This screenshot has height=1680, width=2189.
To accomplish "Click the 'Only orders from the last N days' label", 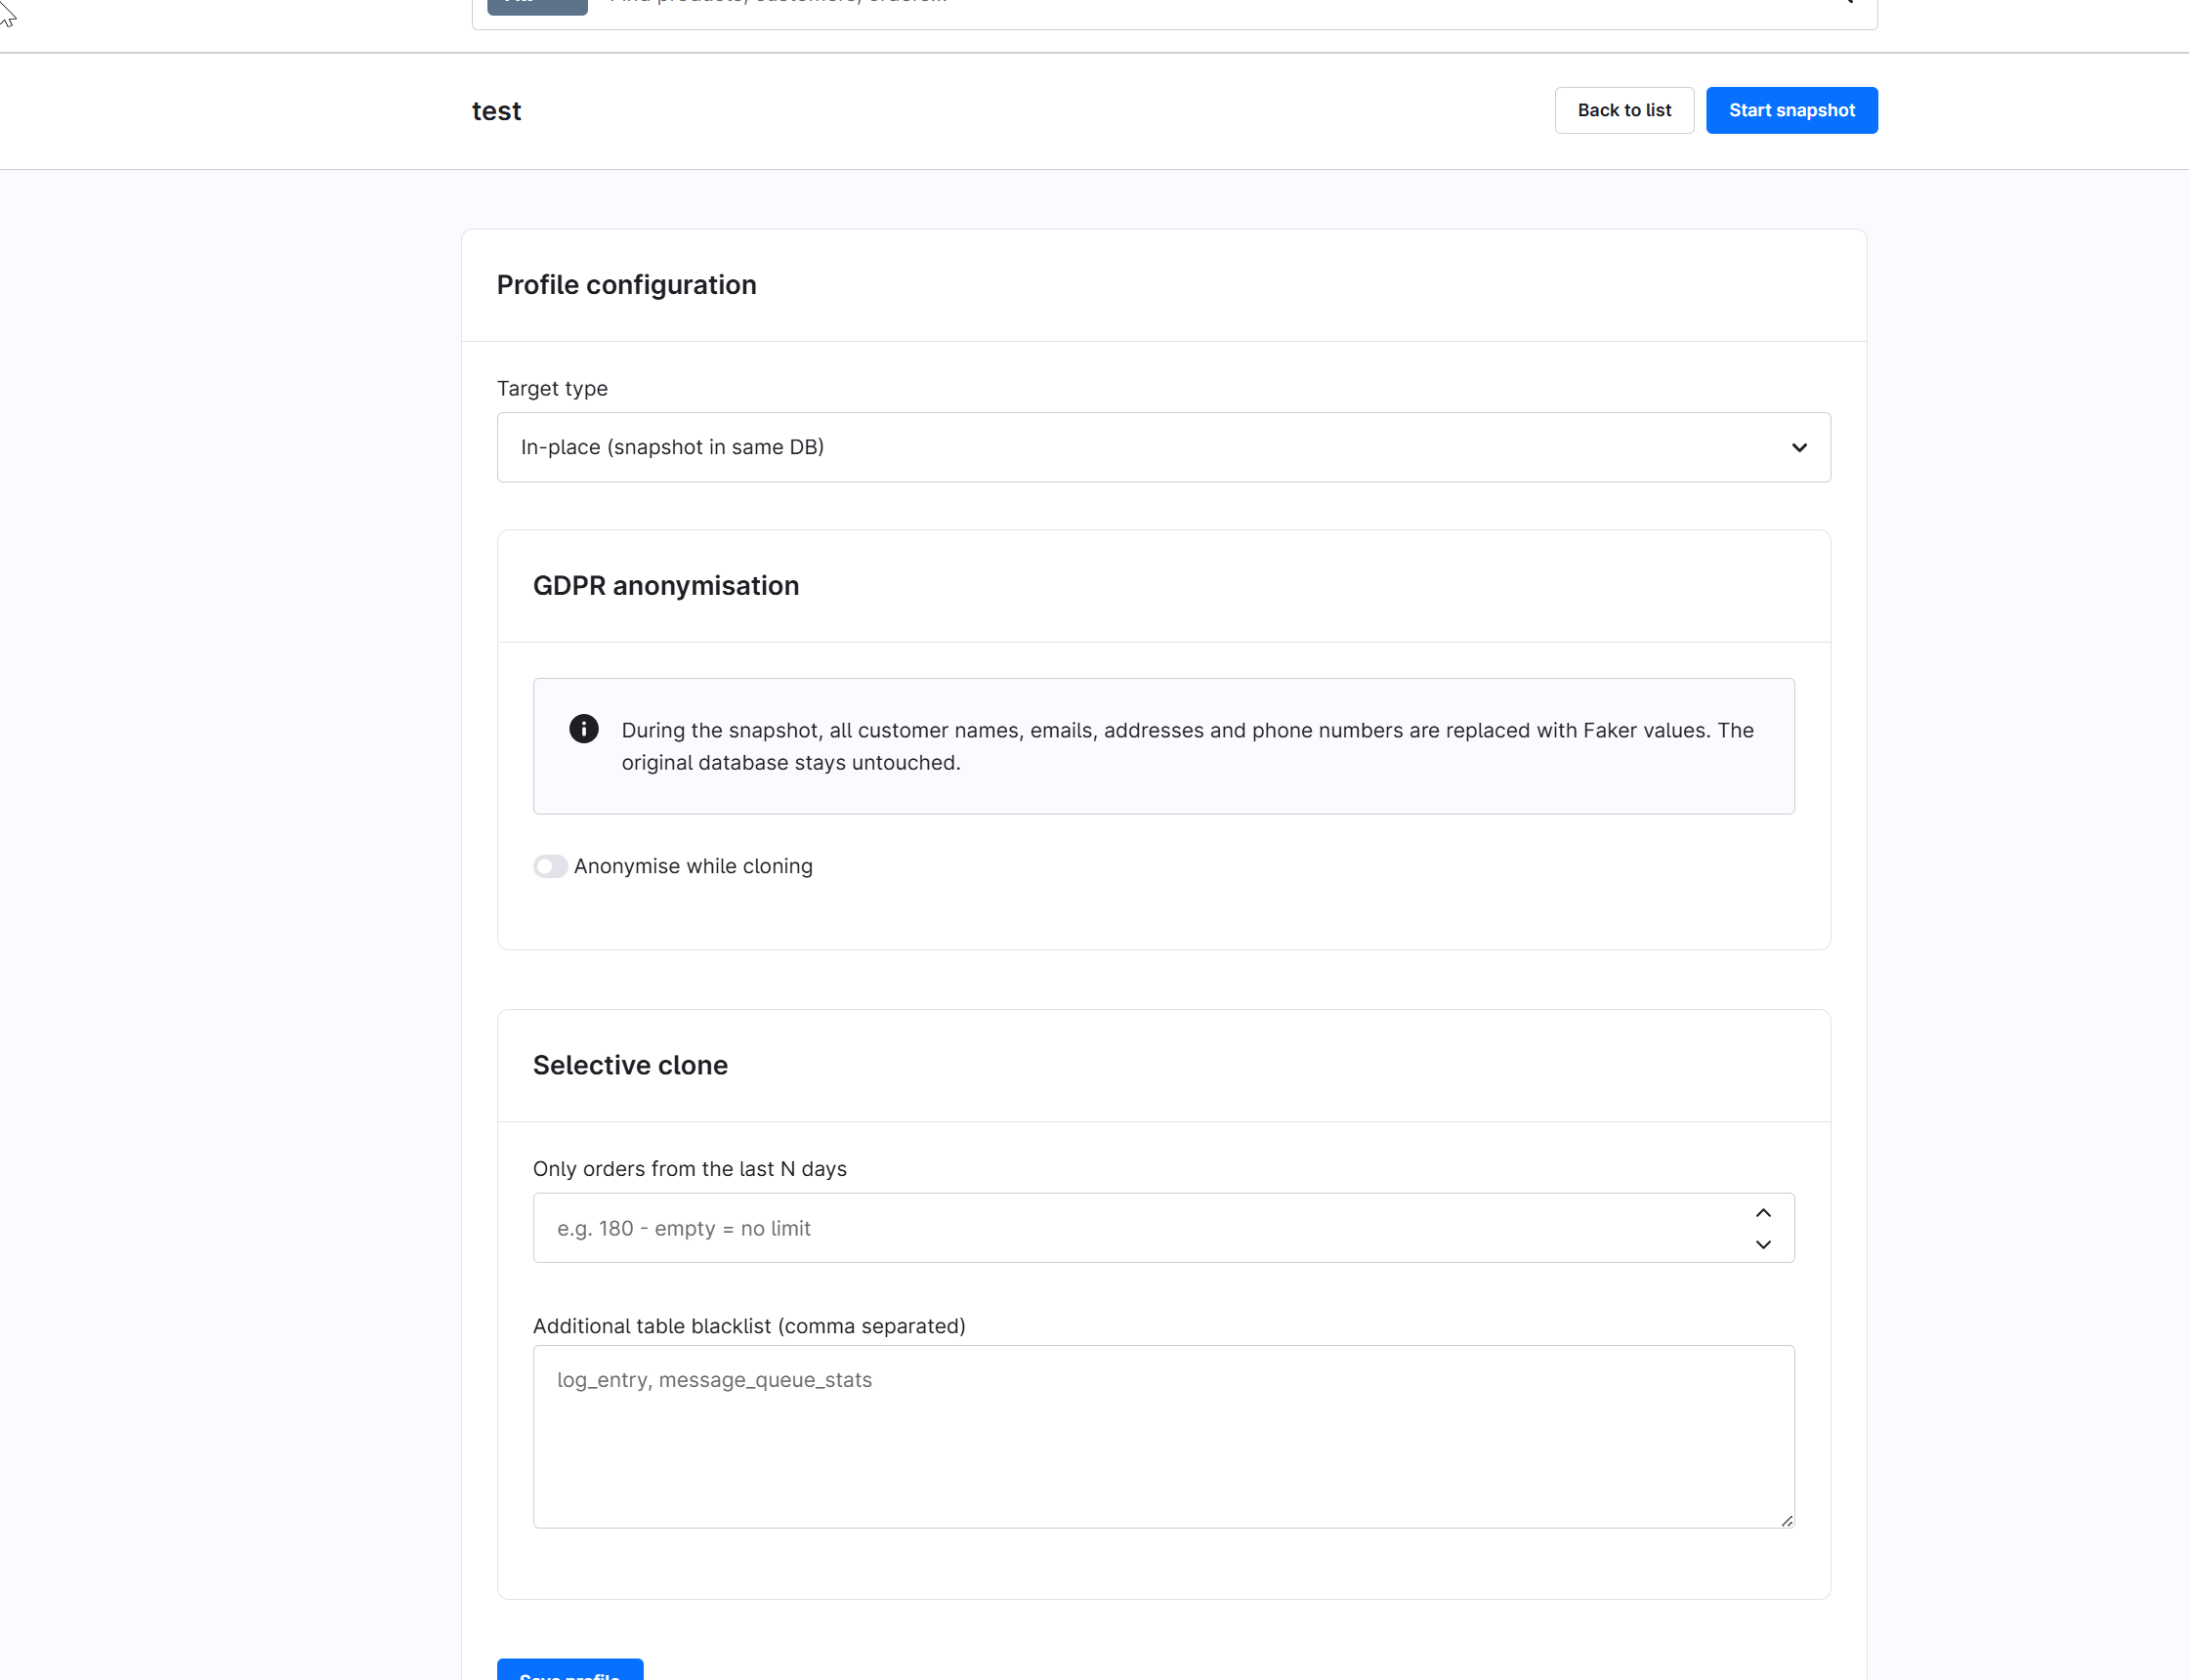I will tap(690, 1169).
